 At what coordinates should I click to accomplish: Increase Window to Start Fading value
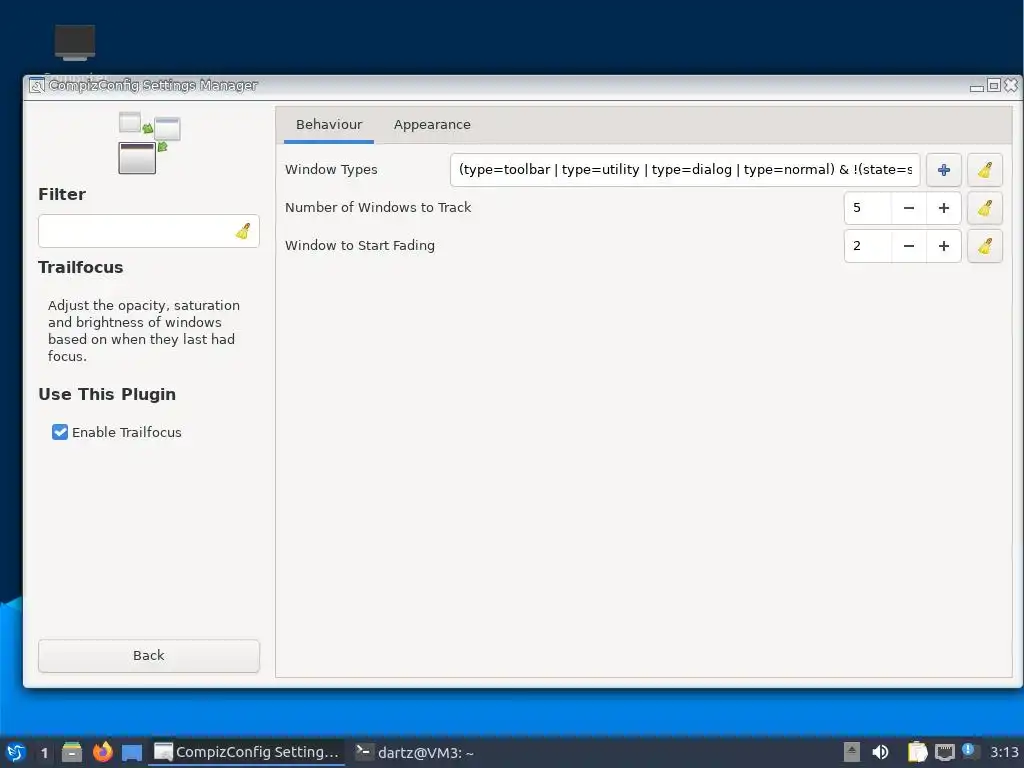[x=944, y=246]
